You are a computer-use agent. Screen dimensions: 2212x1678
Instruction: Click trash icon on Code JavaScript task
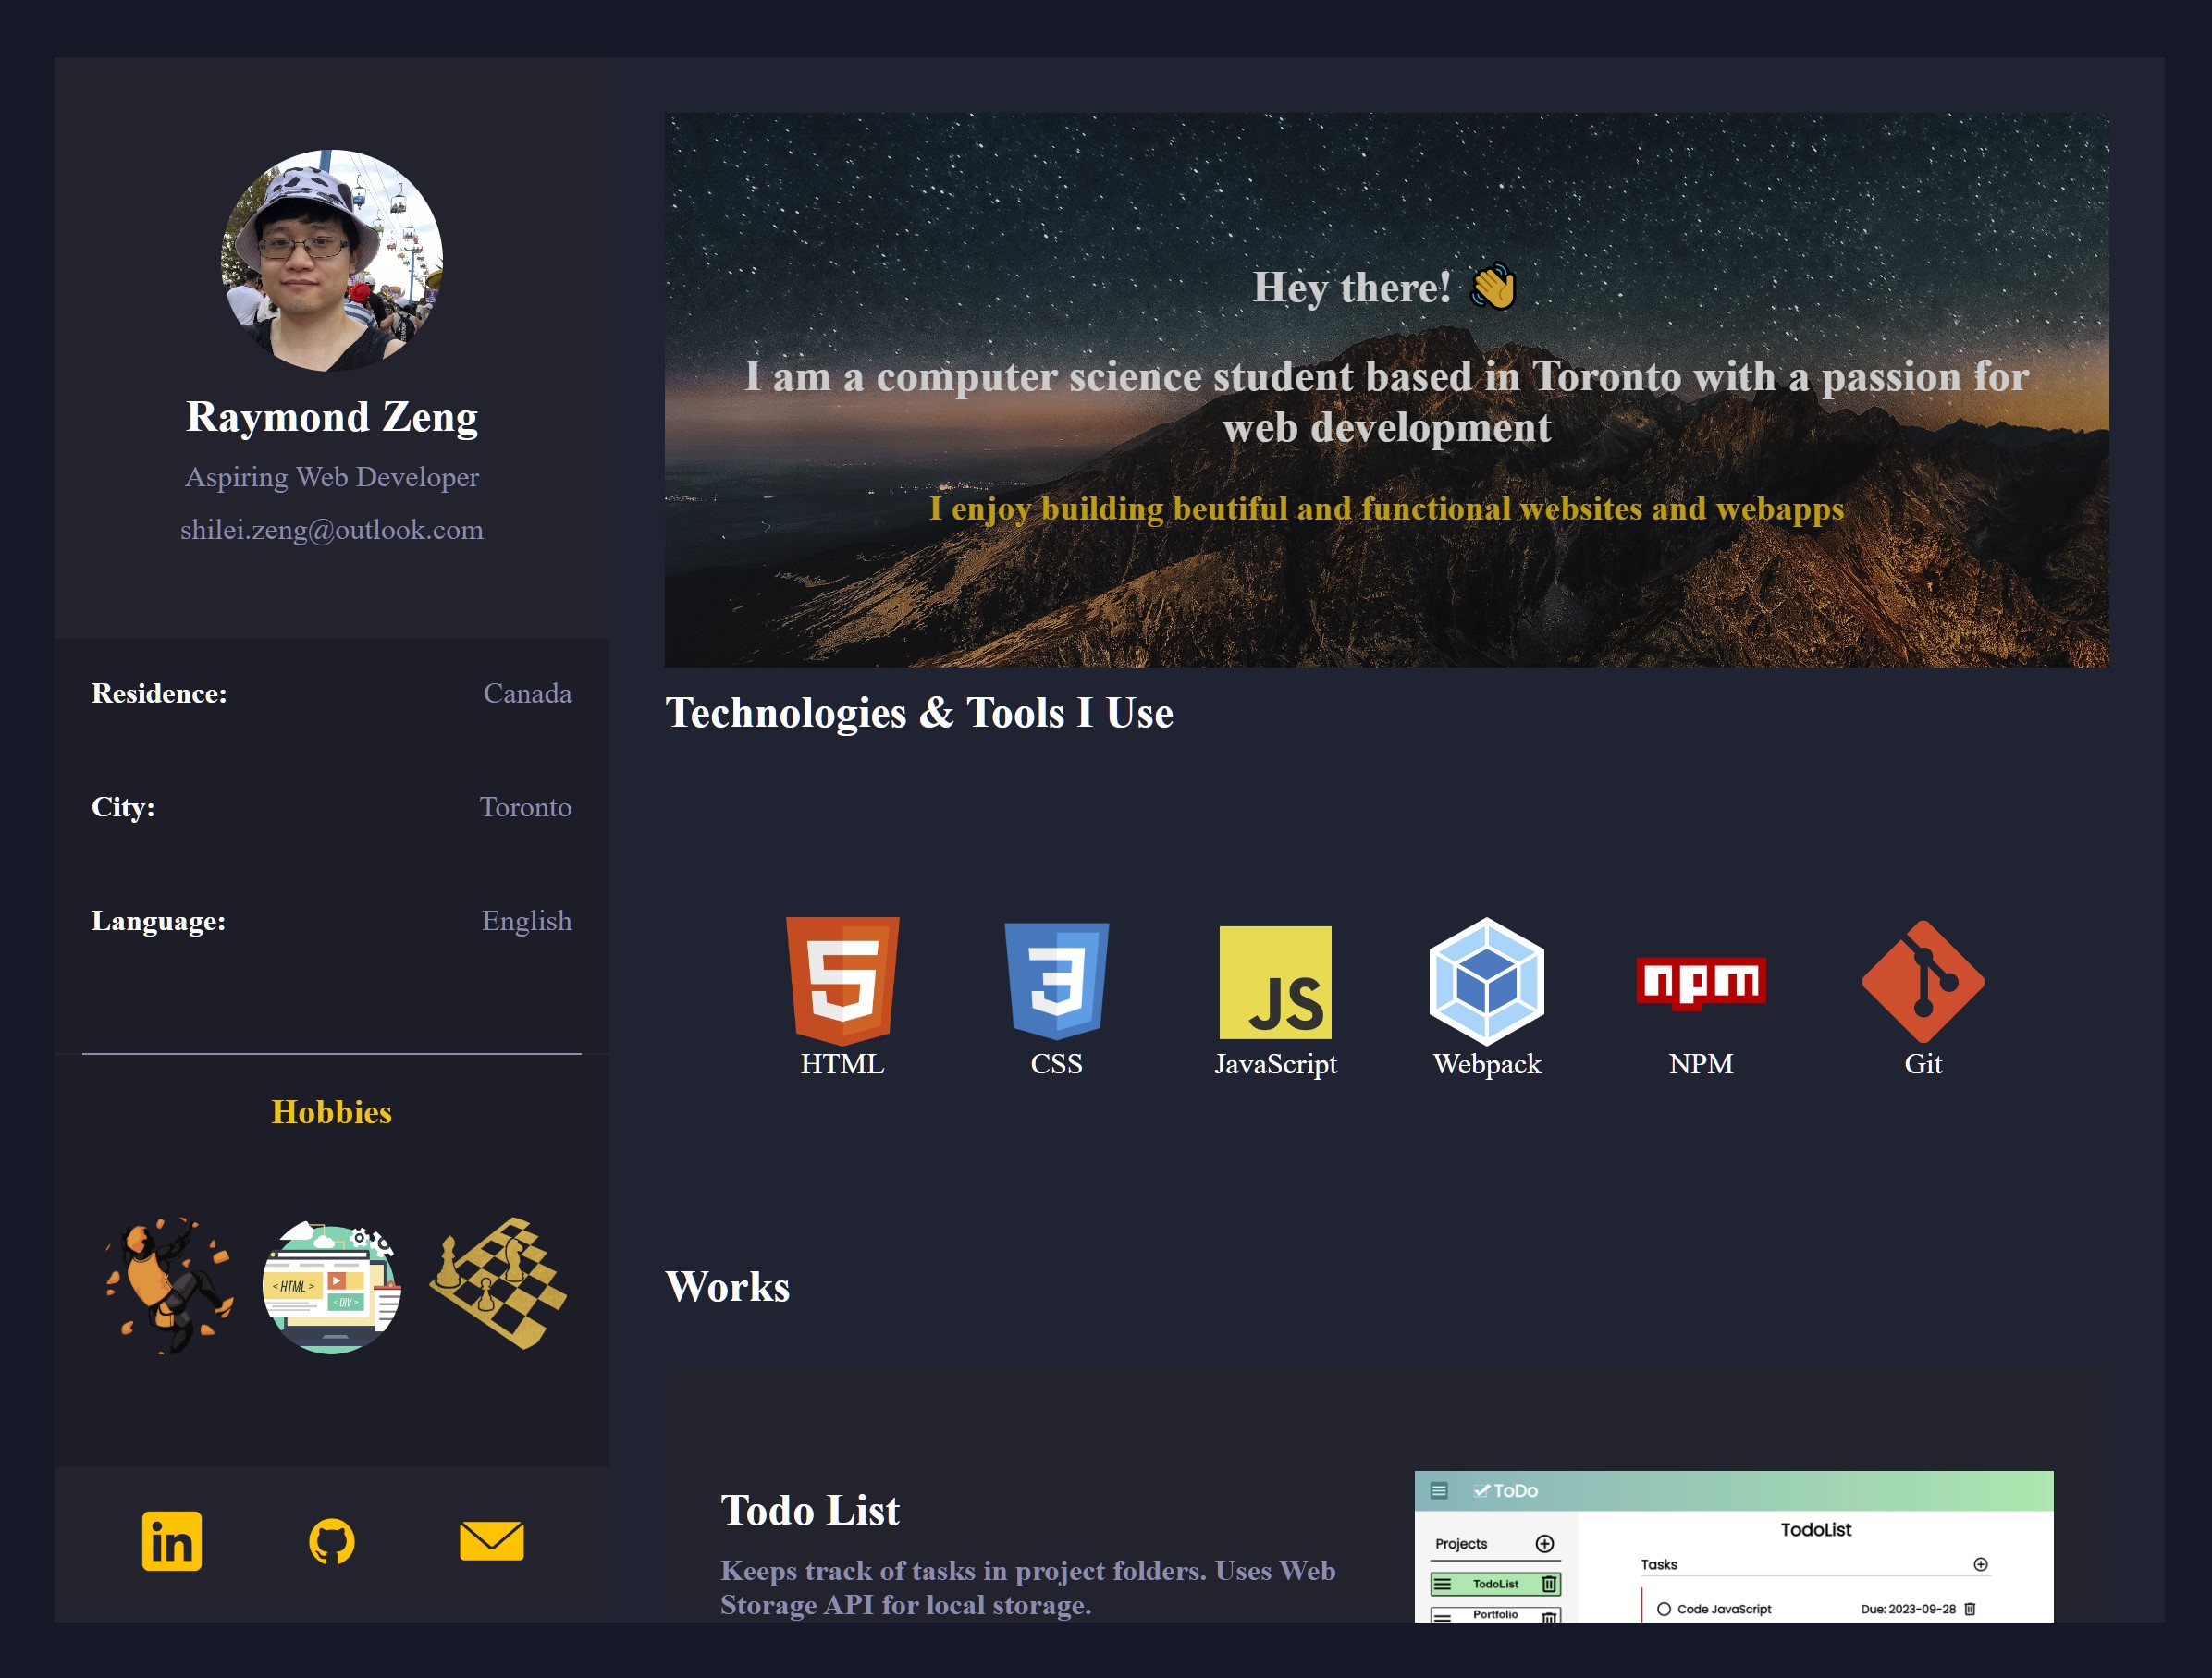coord(1970,1609)
